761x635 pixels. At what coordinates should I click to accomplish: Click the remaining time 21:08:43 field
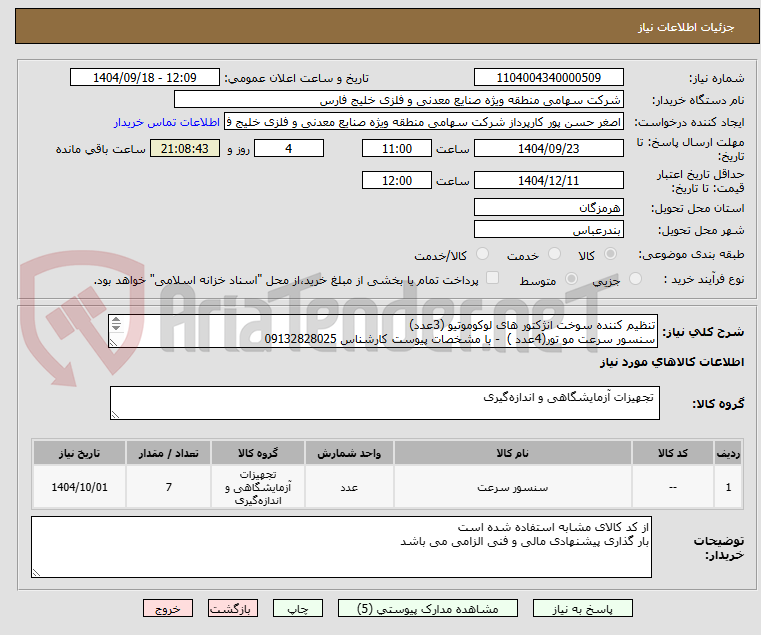[184, 149]
